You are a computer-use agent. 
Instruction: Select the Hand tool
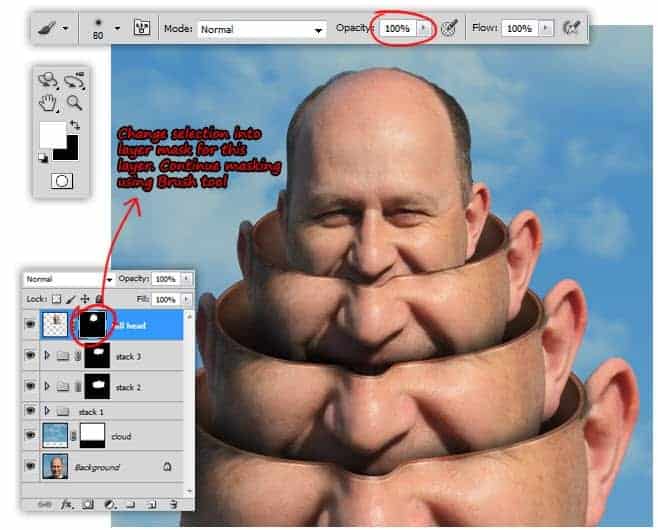pyautogui.click(x=48, y=103)
